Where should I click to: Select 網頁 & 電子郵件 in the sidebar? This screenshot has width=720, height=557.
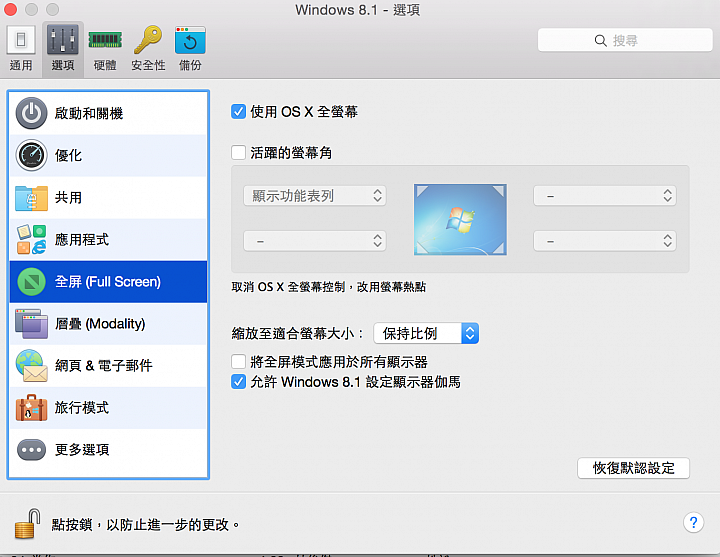(x=108, y=366)
